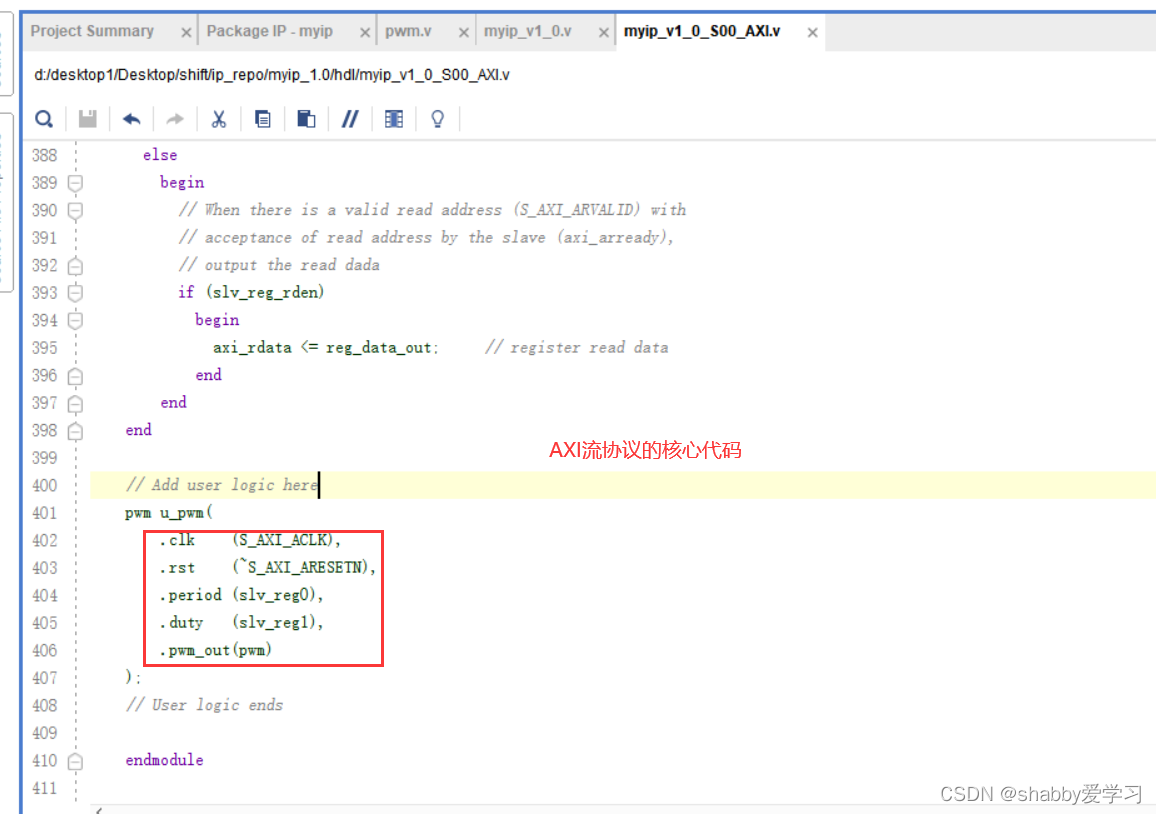Viewport: 1156px width, 814px height.
Task: Close the Package IP - myip tab
Action: (x=365, y=32)
